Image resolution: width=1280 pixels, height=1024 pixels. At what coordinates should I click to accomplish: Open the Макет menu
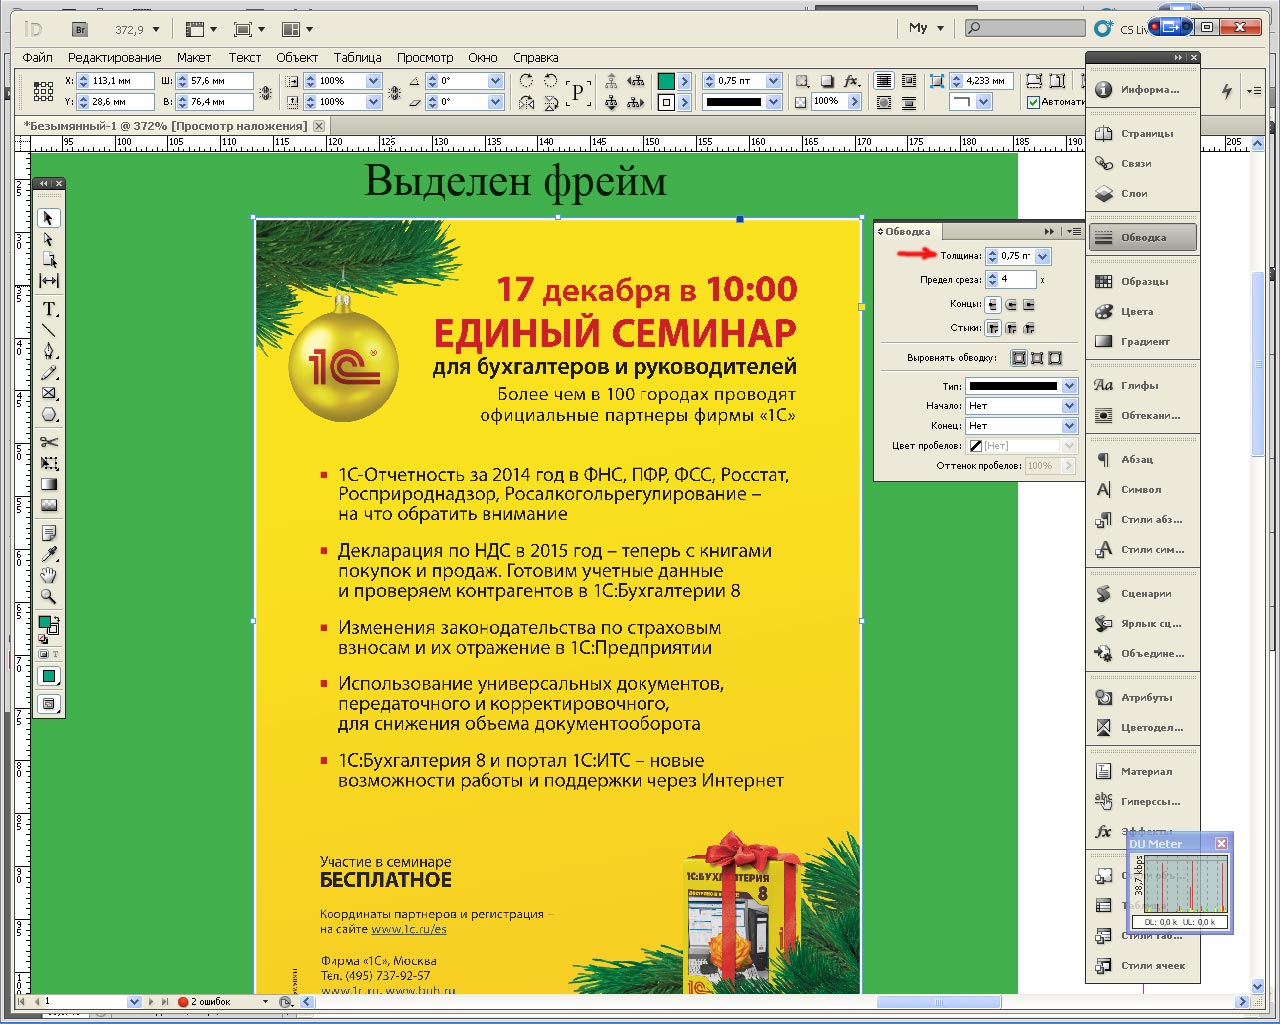point(194,58)
